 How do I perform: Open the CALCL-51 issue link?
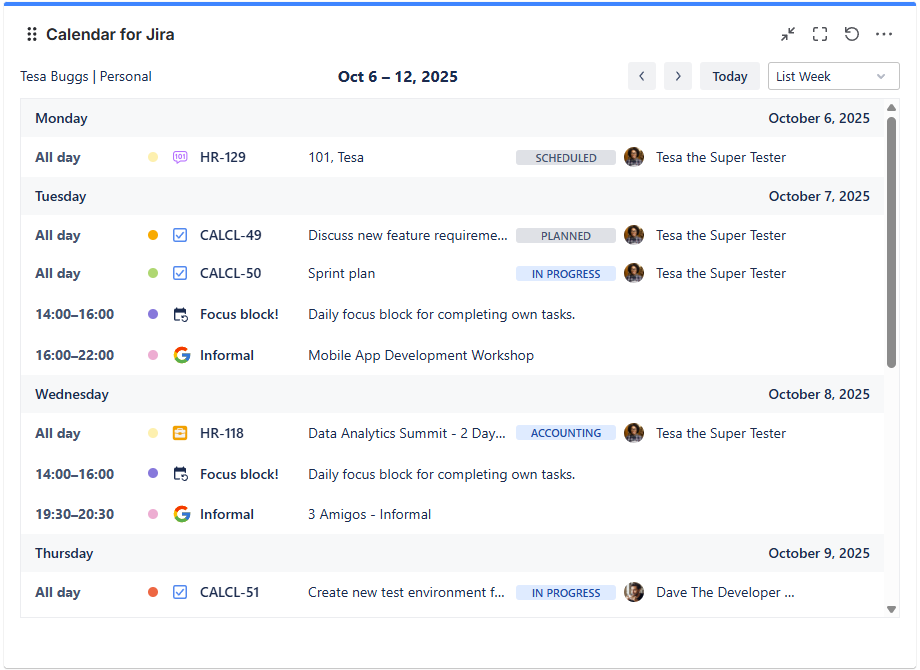click(x=229, y=592)
